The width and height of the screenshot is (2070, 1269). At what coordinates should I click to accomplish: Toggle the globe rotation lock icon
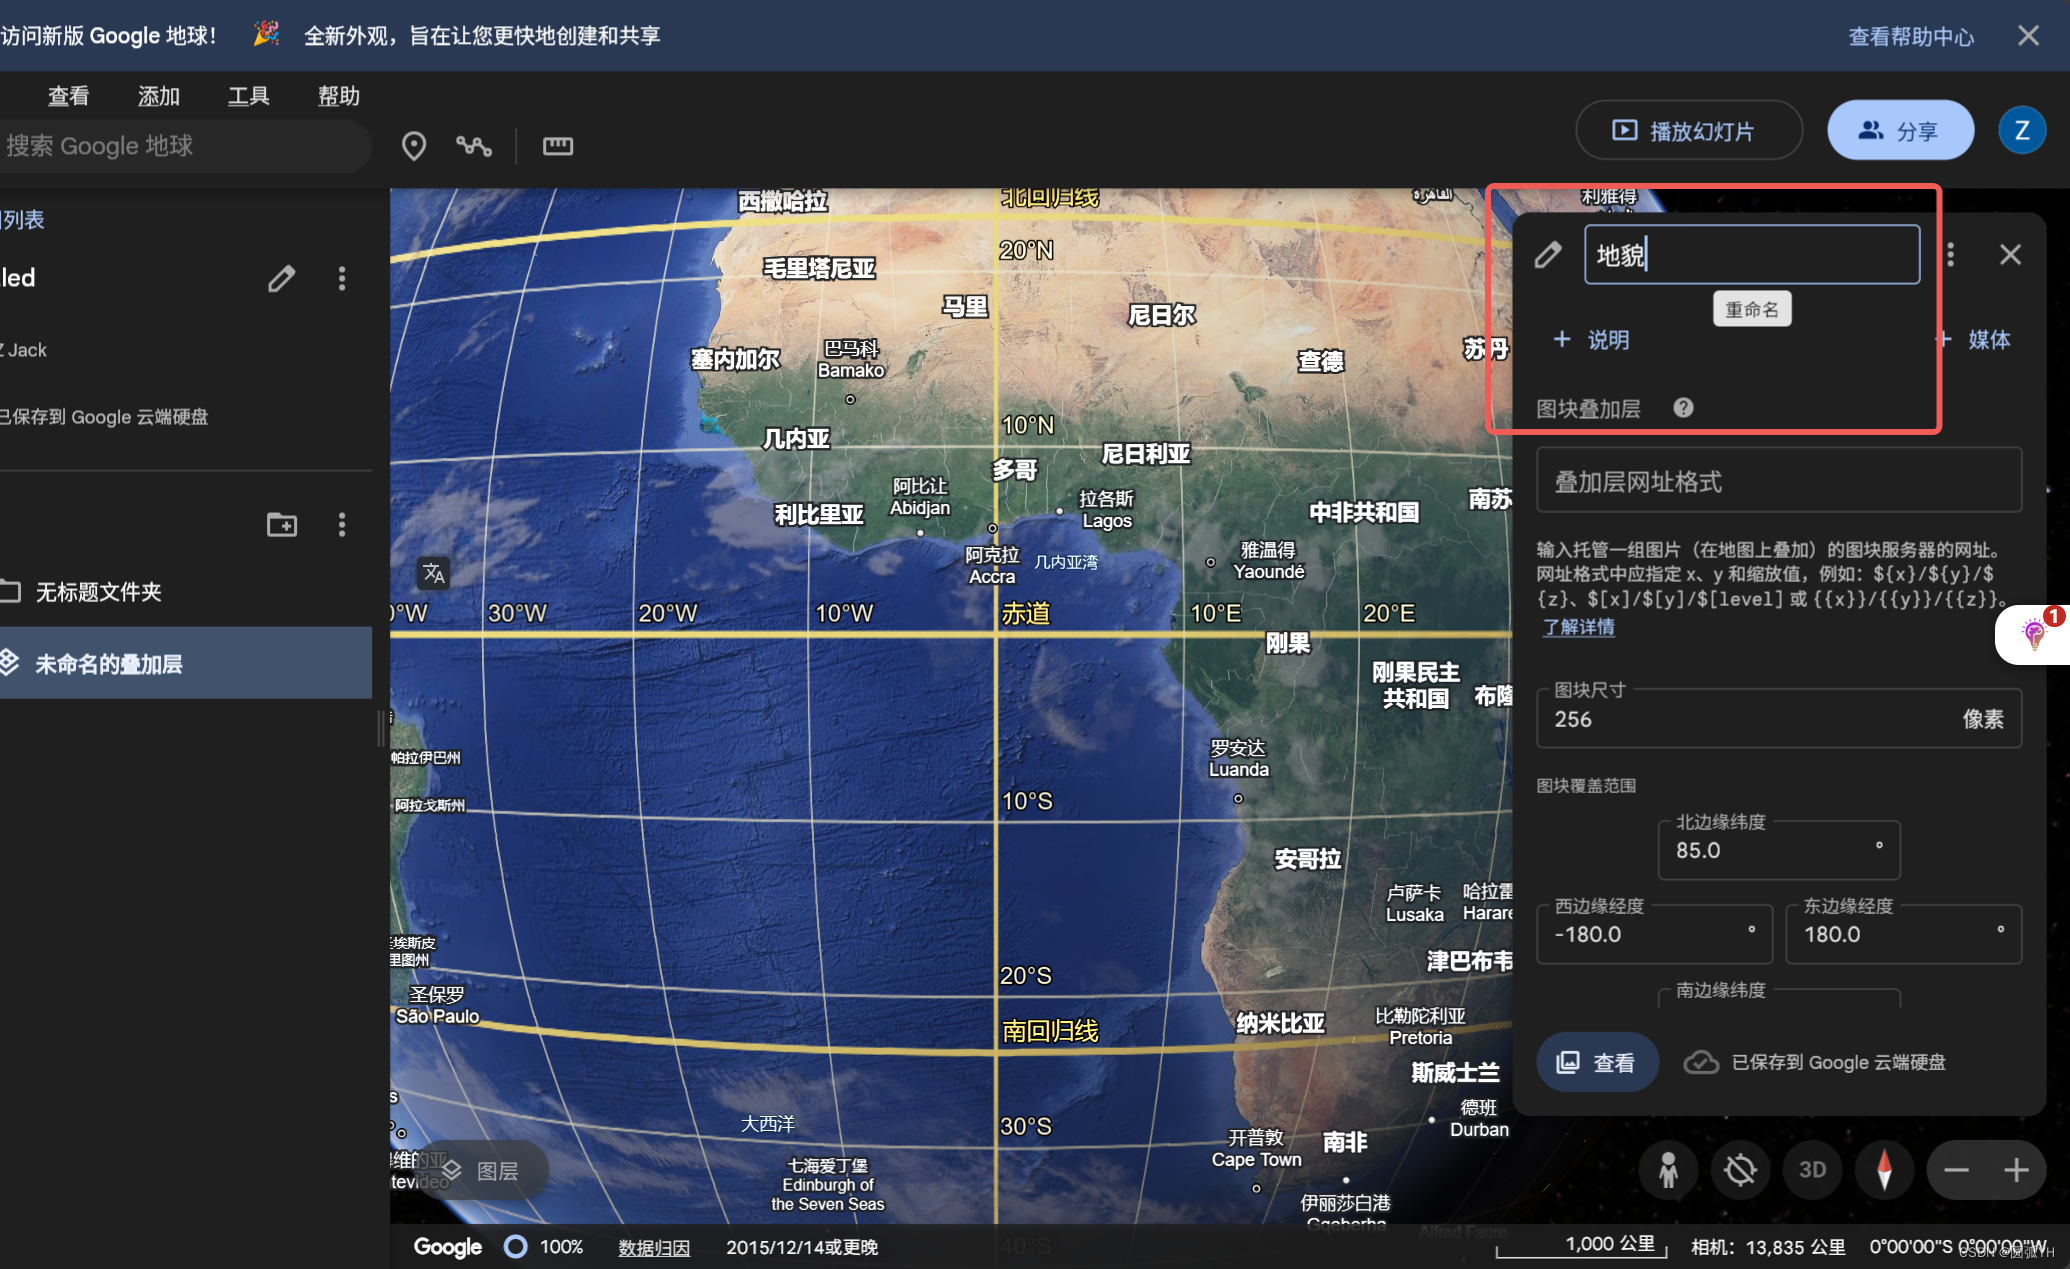tap(1740, 1169)
